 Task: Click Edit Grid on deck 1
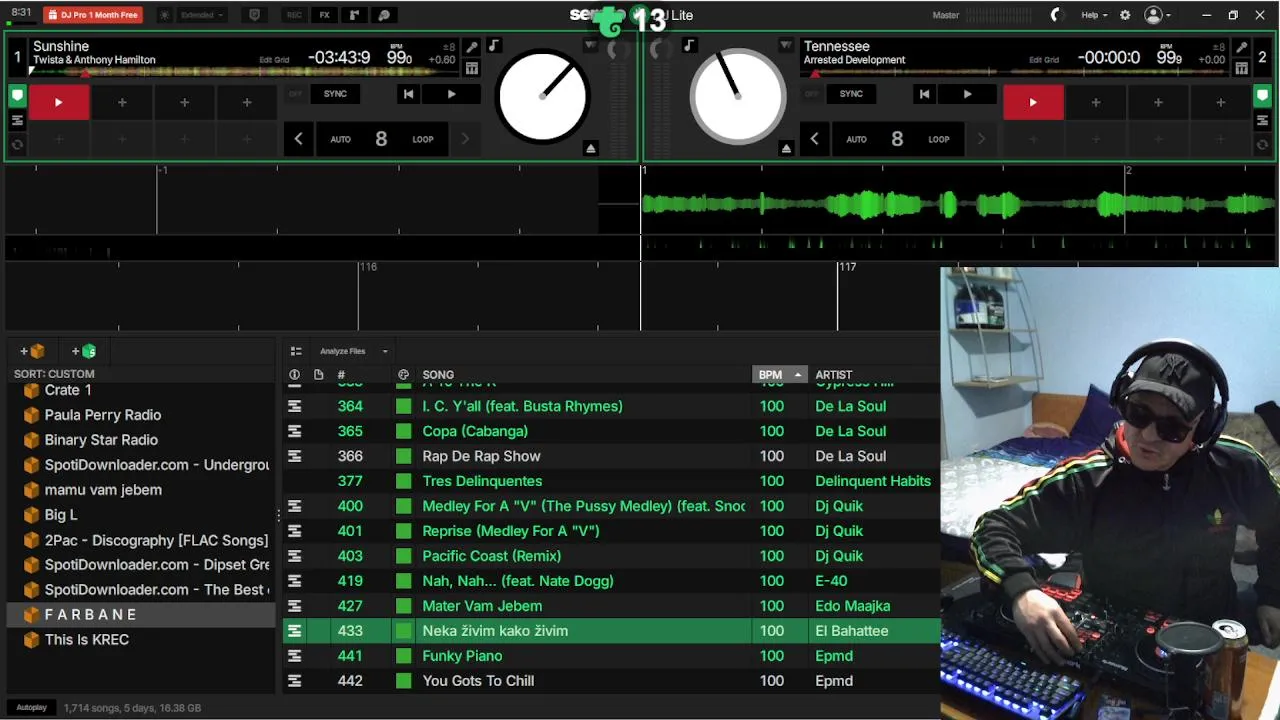(x=274, y=60)
